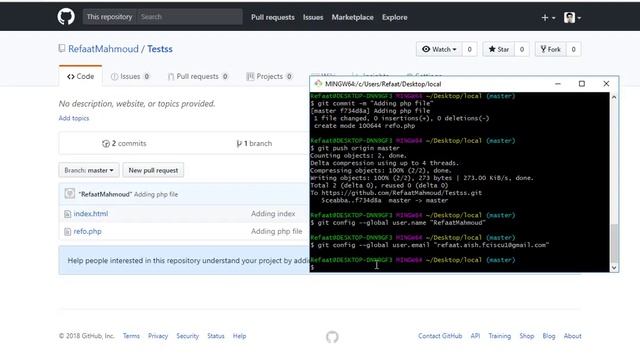
Task: Click the terminal scrollbar thumb
Action: coord(614,243)
